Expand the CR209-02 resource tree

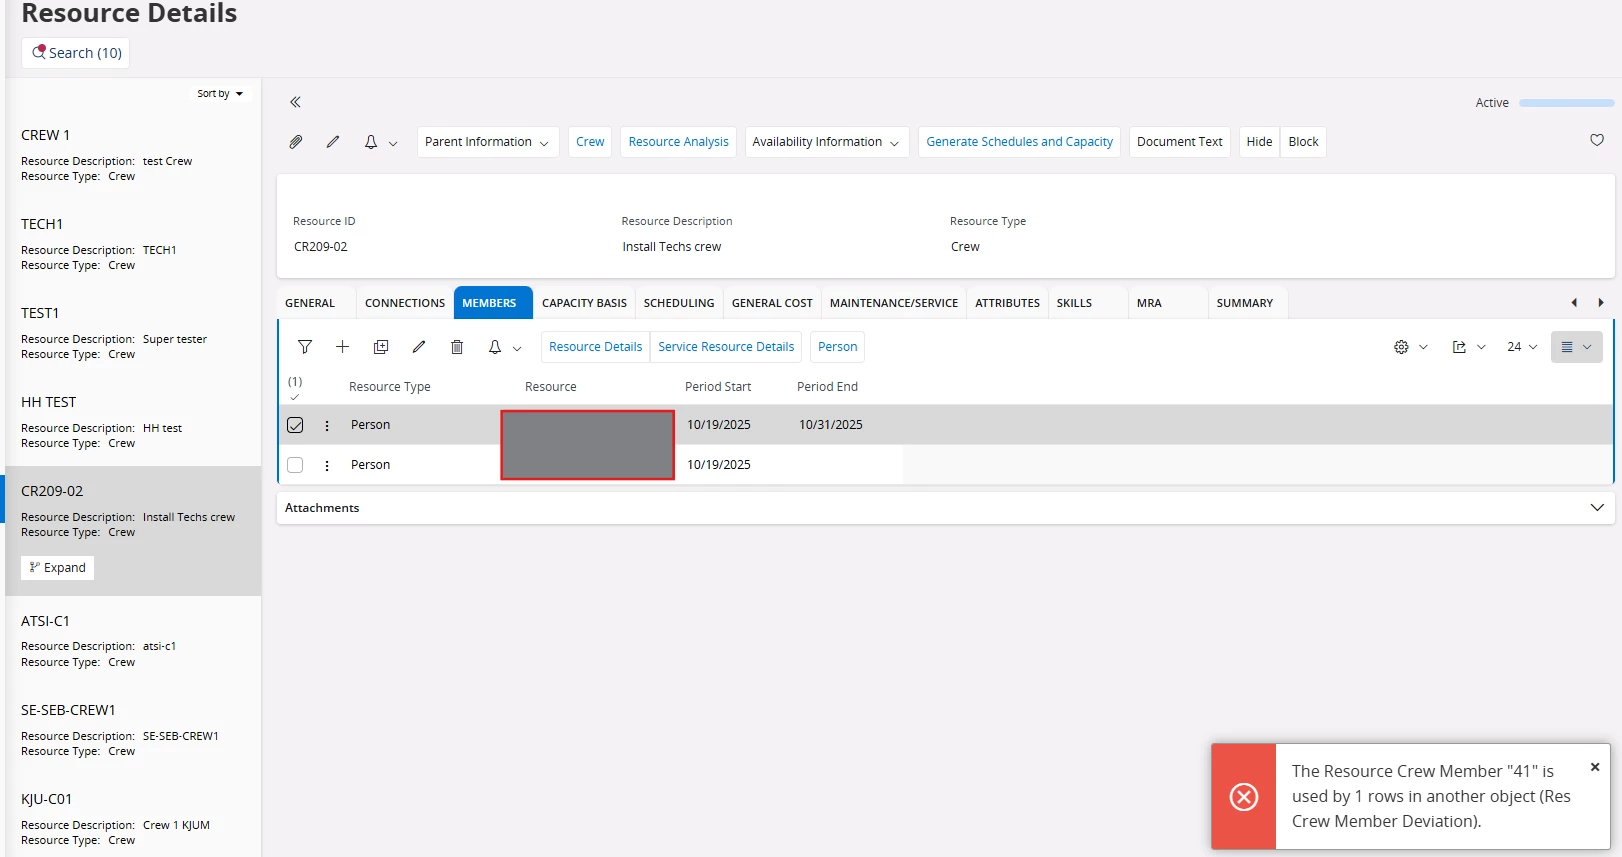[58, 568]
